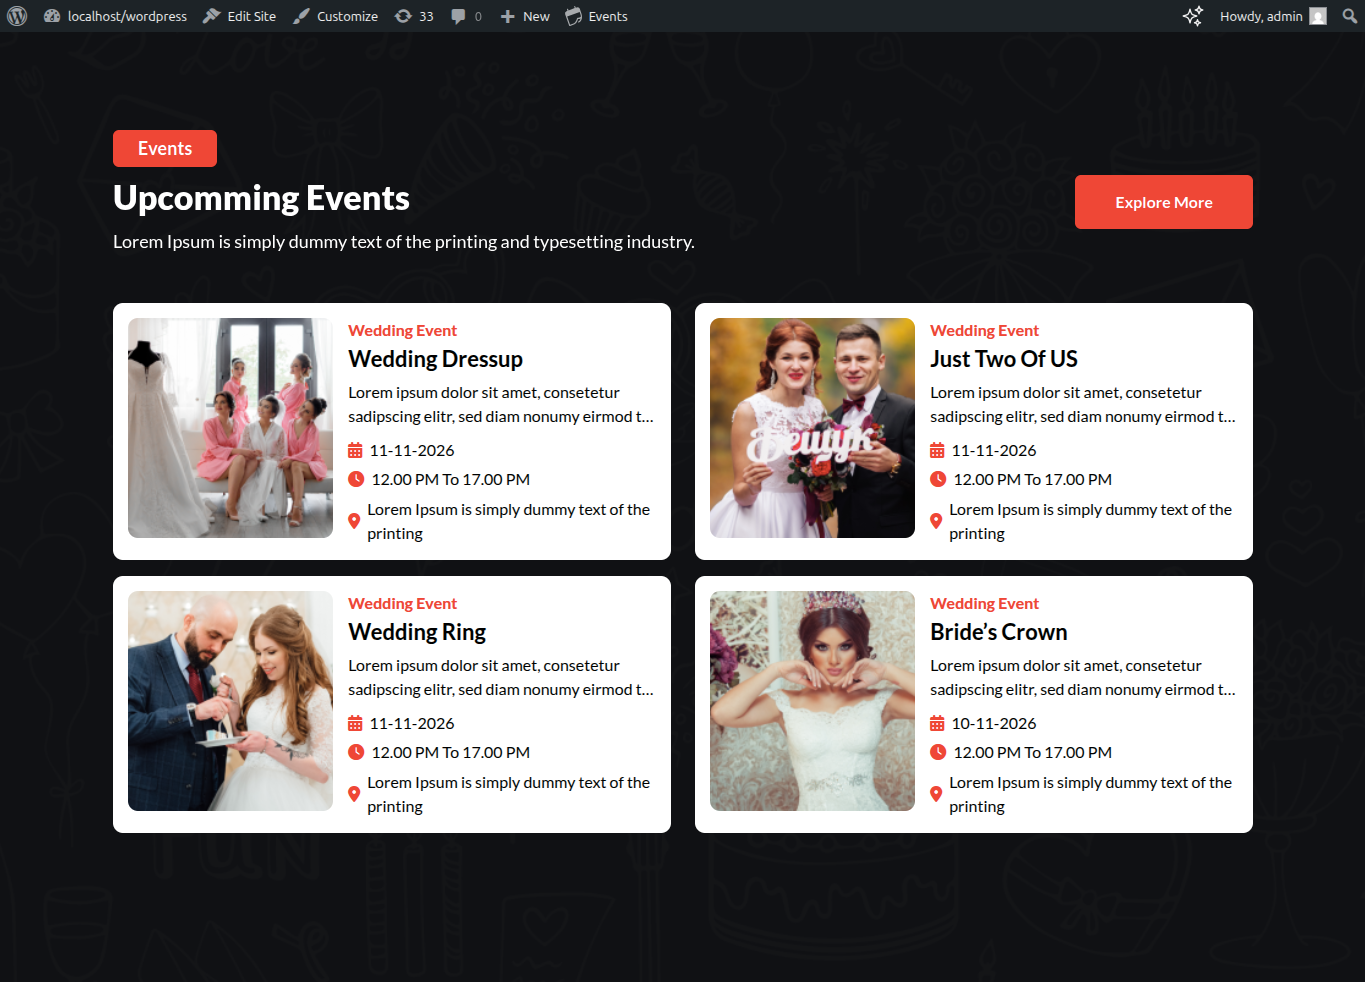The width and height of the screenshot is (1365, 982).
Task: Open the Wedding Dressup card image
Action: 230,428
